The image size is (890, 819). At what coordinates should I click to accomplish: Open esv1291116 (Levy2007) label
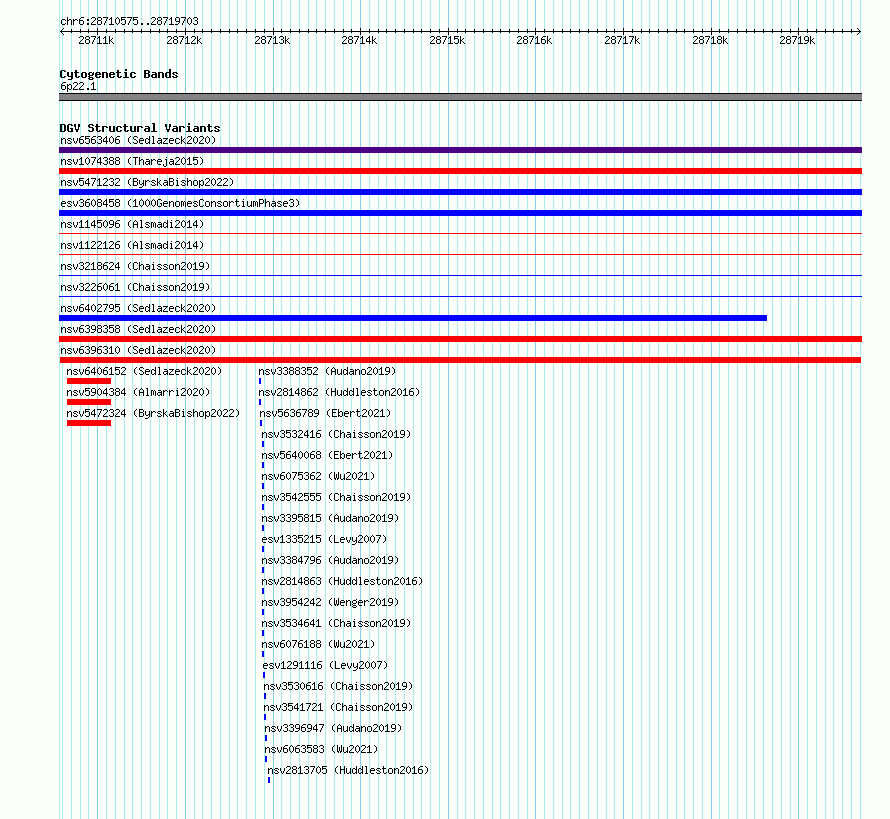[x=325, y=665]
